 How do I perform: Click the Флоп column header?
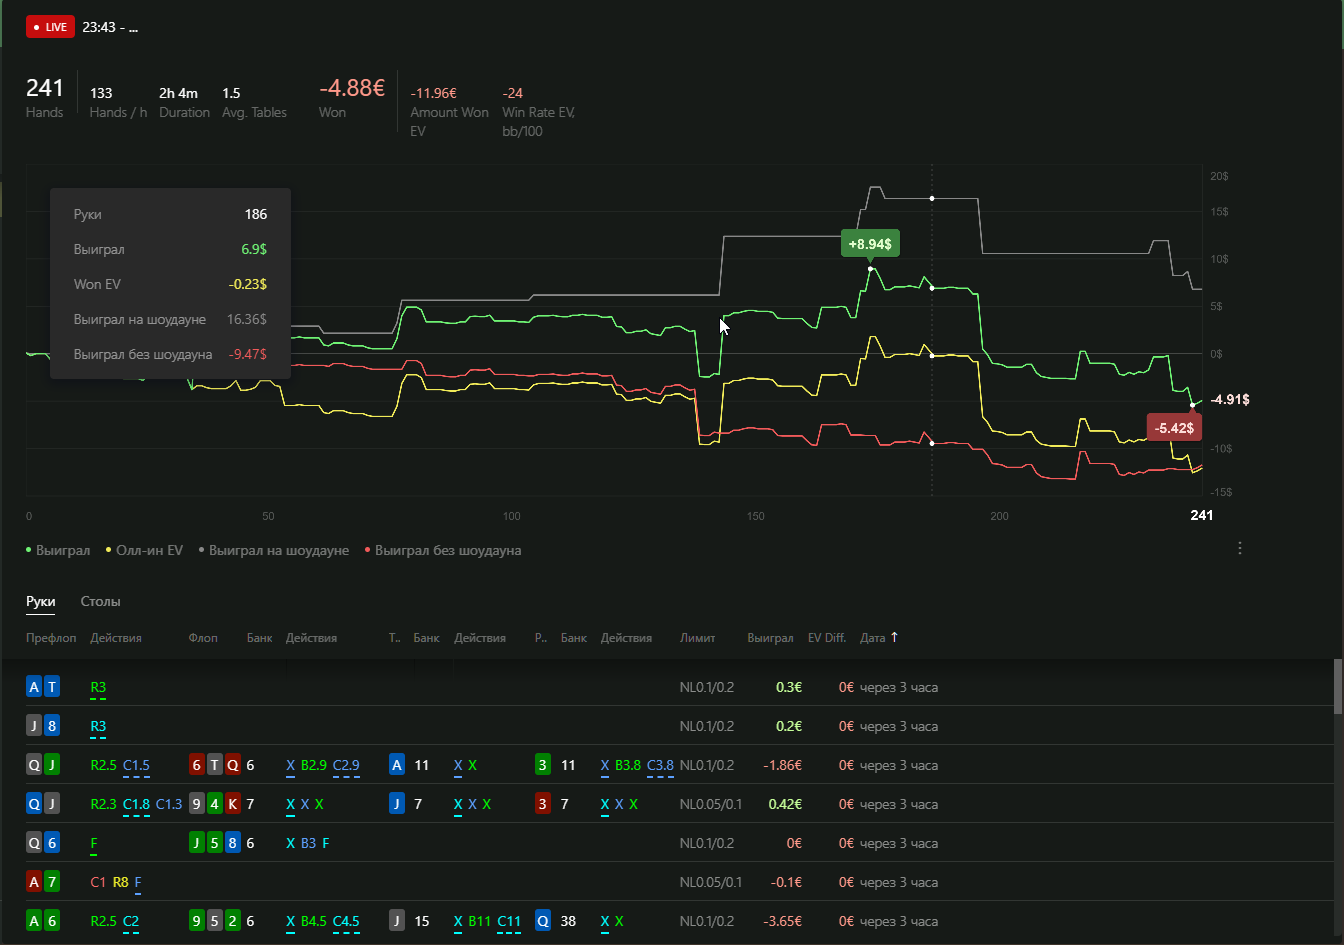(x=203, y=638)
